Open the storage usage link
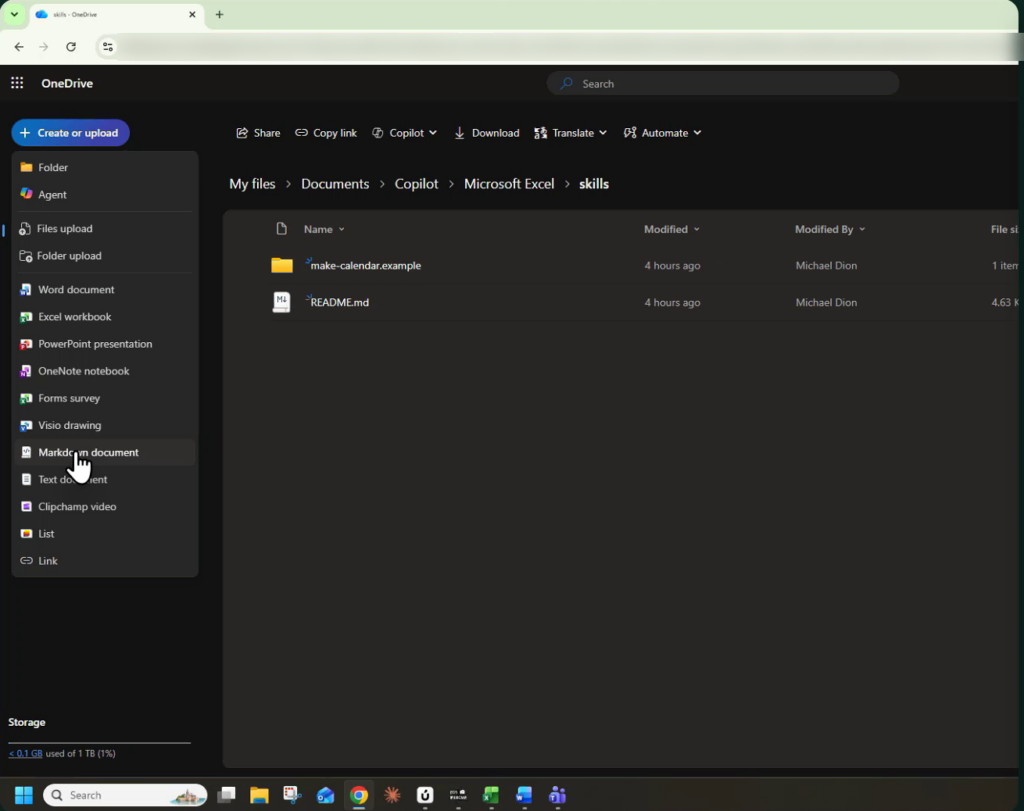This screenshot has height=811, width=1024. [x=25, y=754]
